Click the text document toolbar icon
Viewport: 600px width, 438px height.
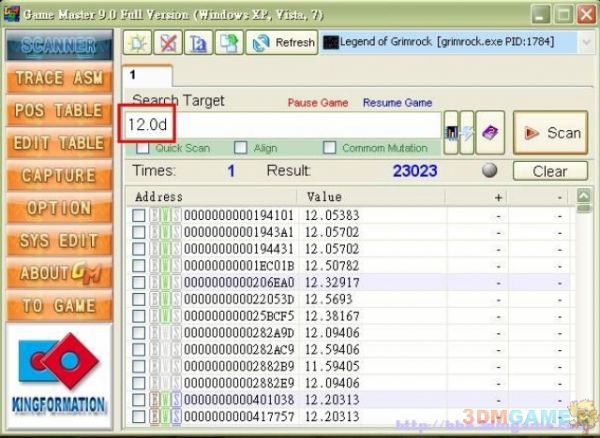198,43
